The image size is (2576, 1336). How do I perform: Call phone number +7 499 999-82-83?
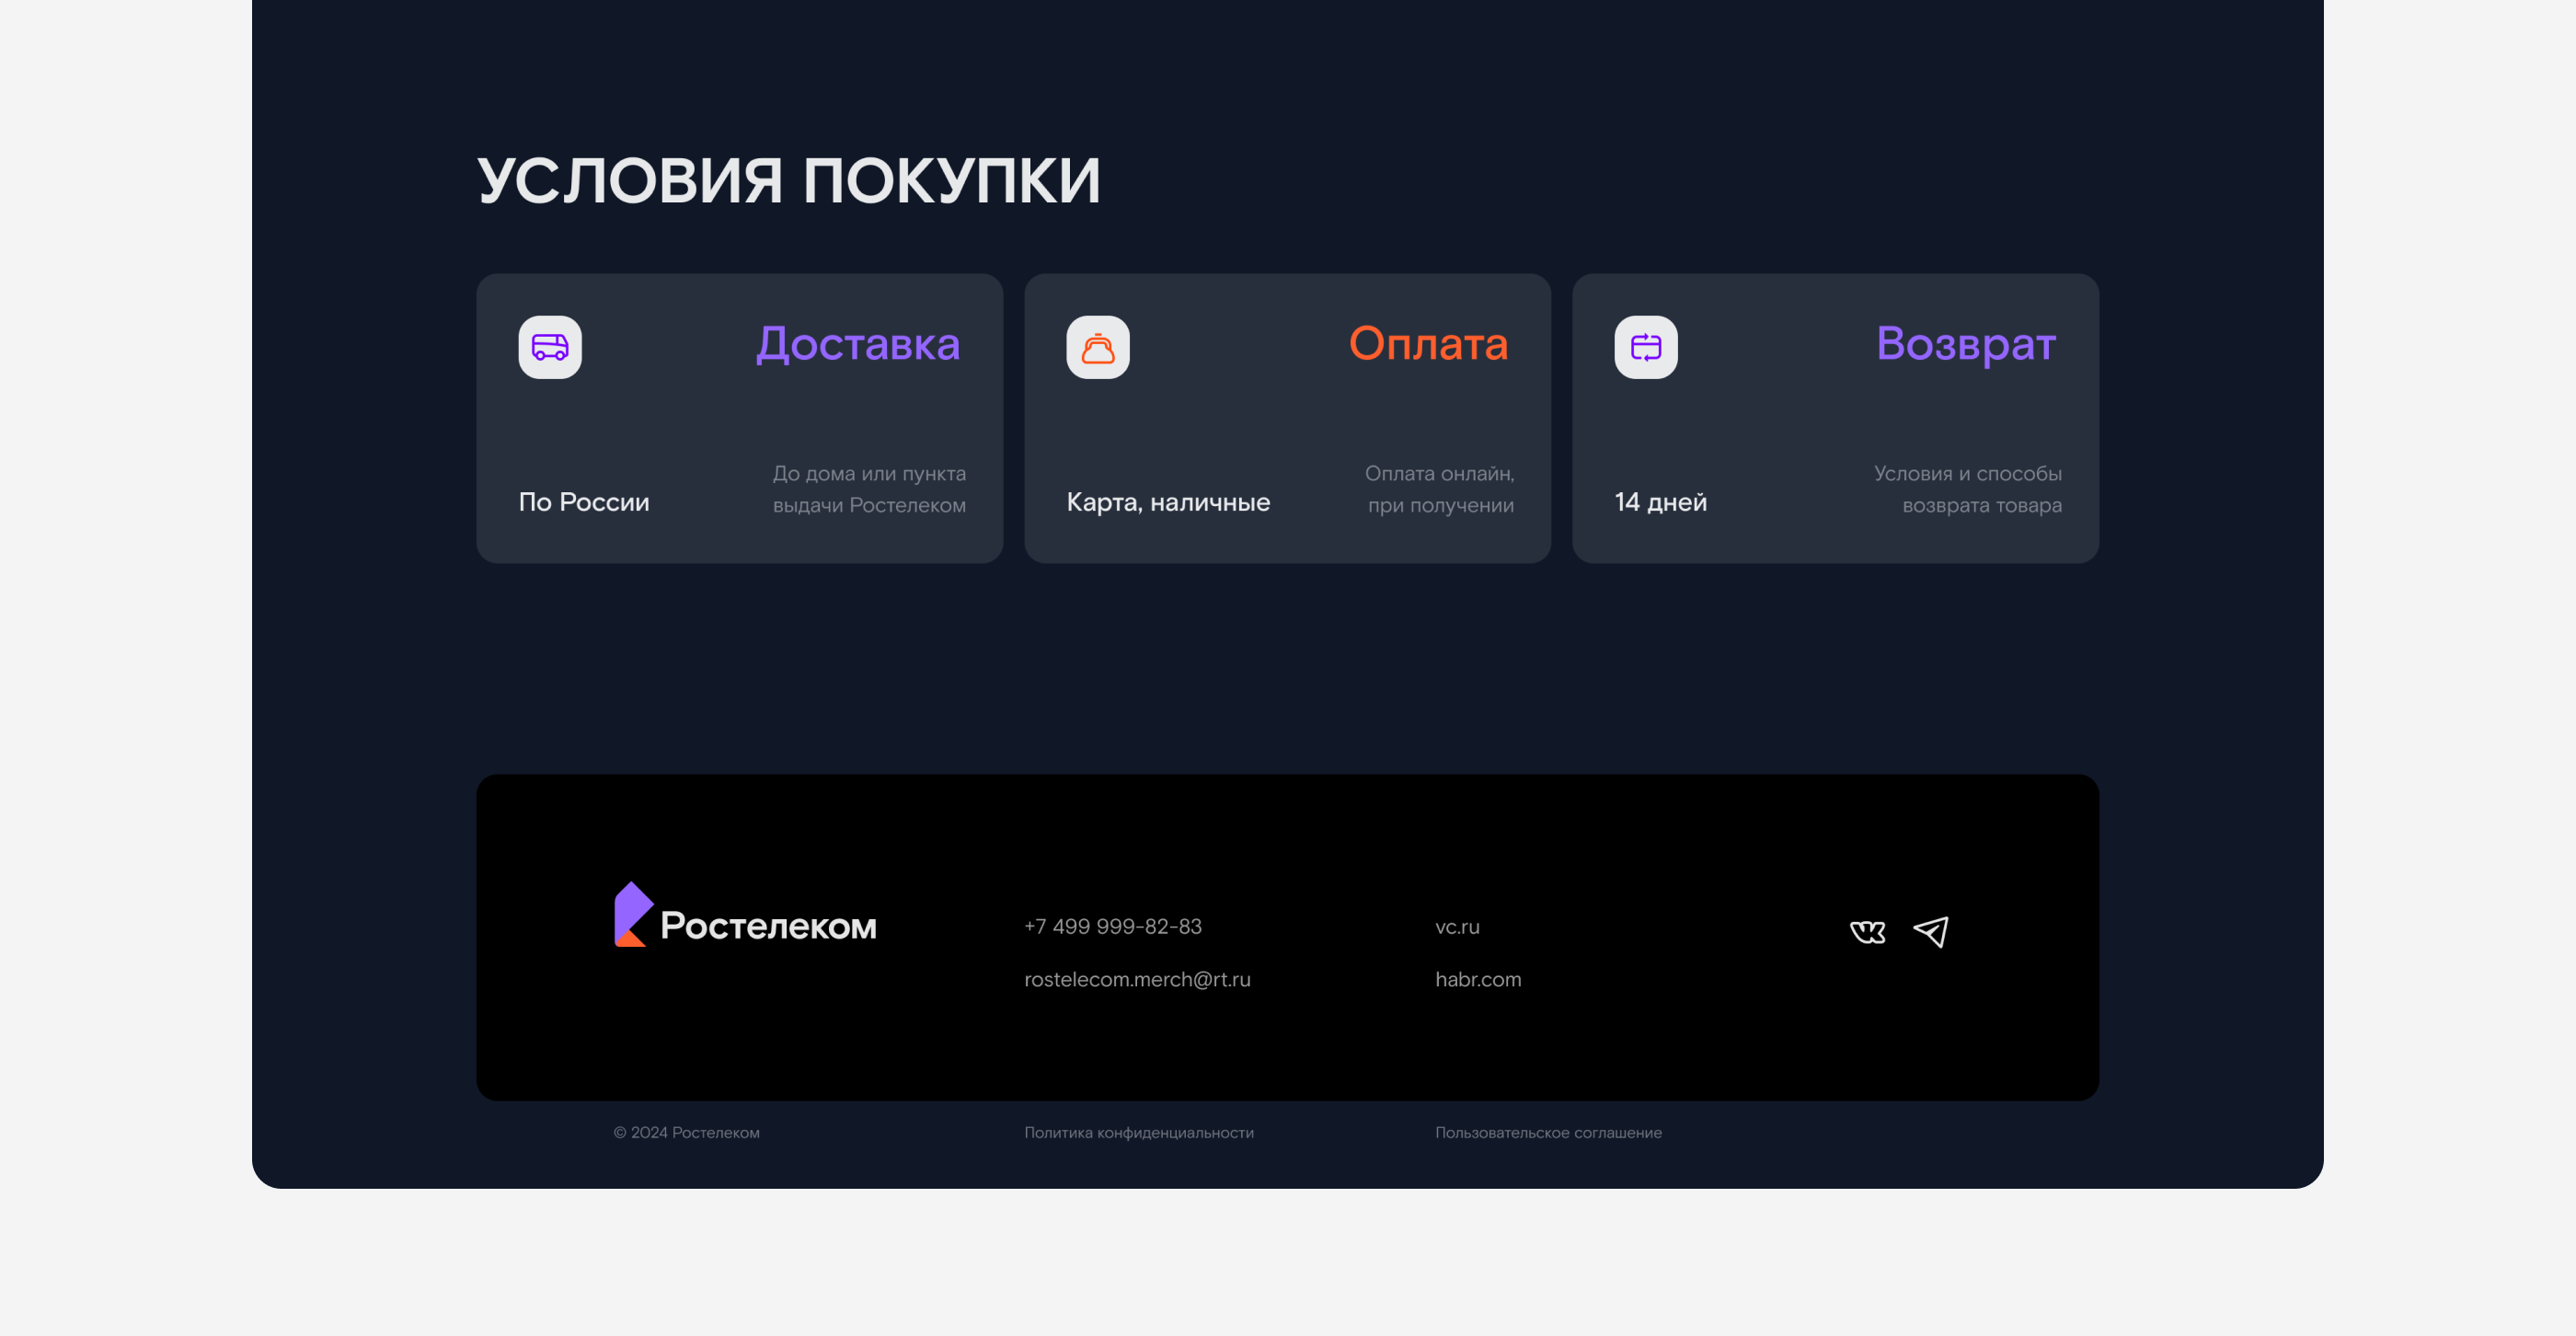pyautogui.click(x=1112, y=926)
